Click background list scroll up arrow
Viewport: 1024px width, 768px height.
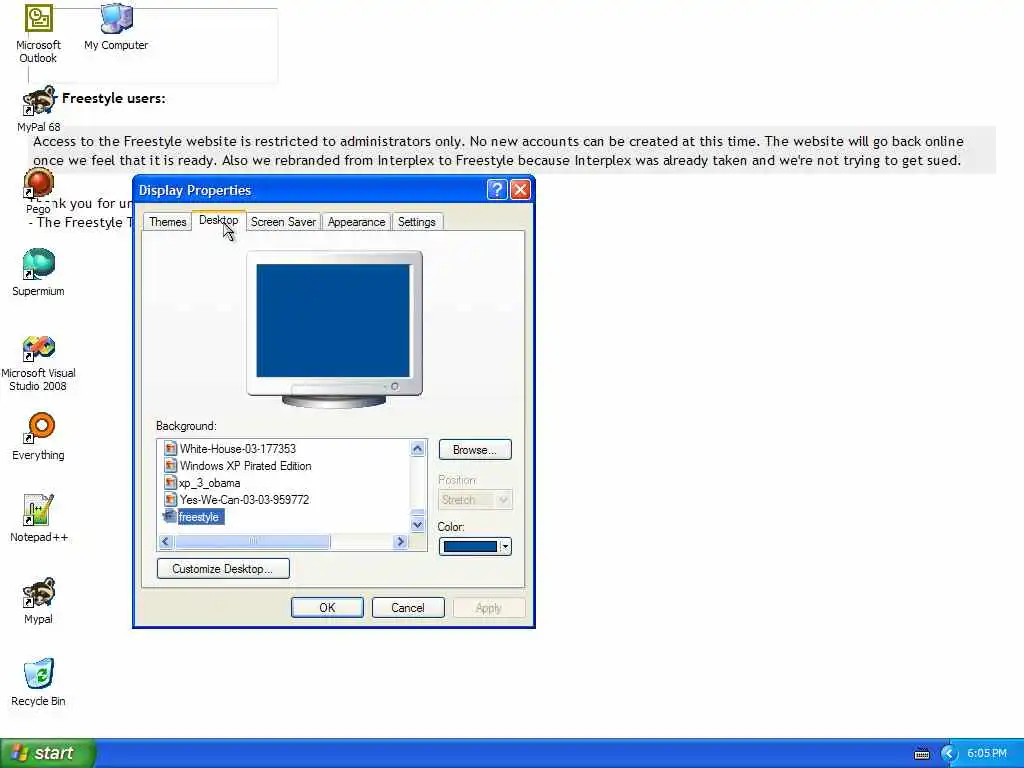(417, 449)
